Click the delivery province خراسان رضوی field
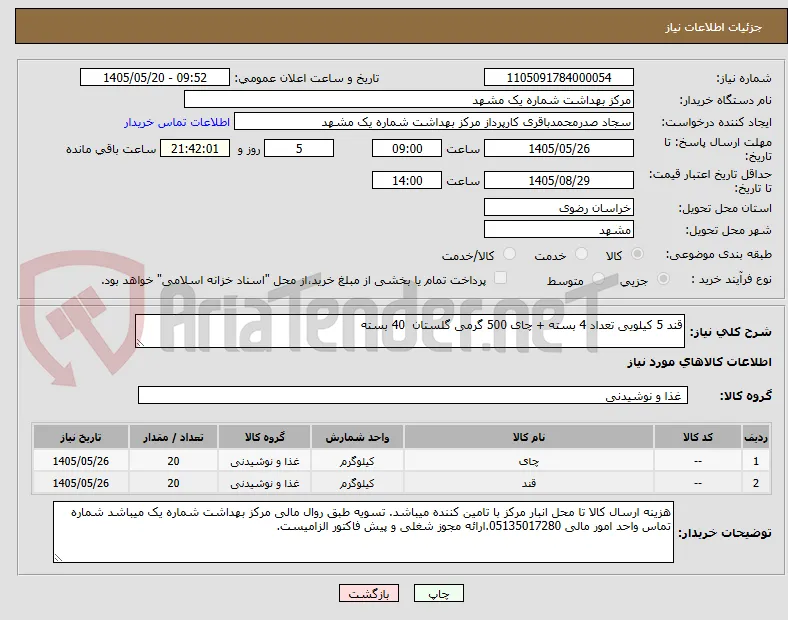788x620 pixels. [559, 208]
